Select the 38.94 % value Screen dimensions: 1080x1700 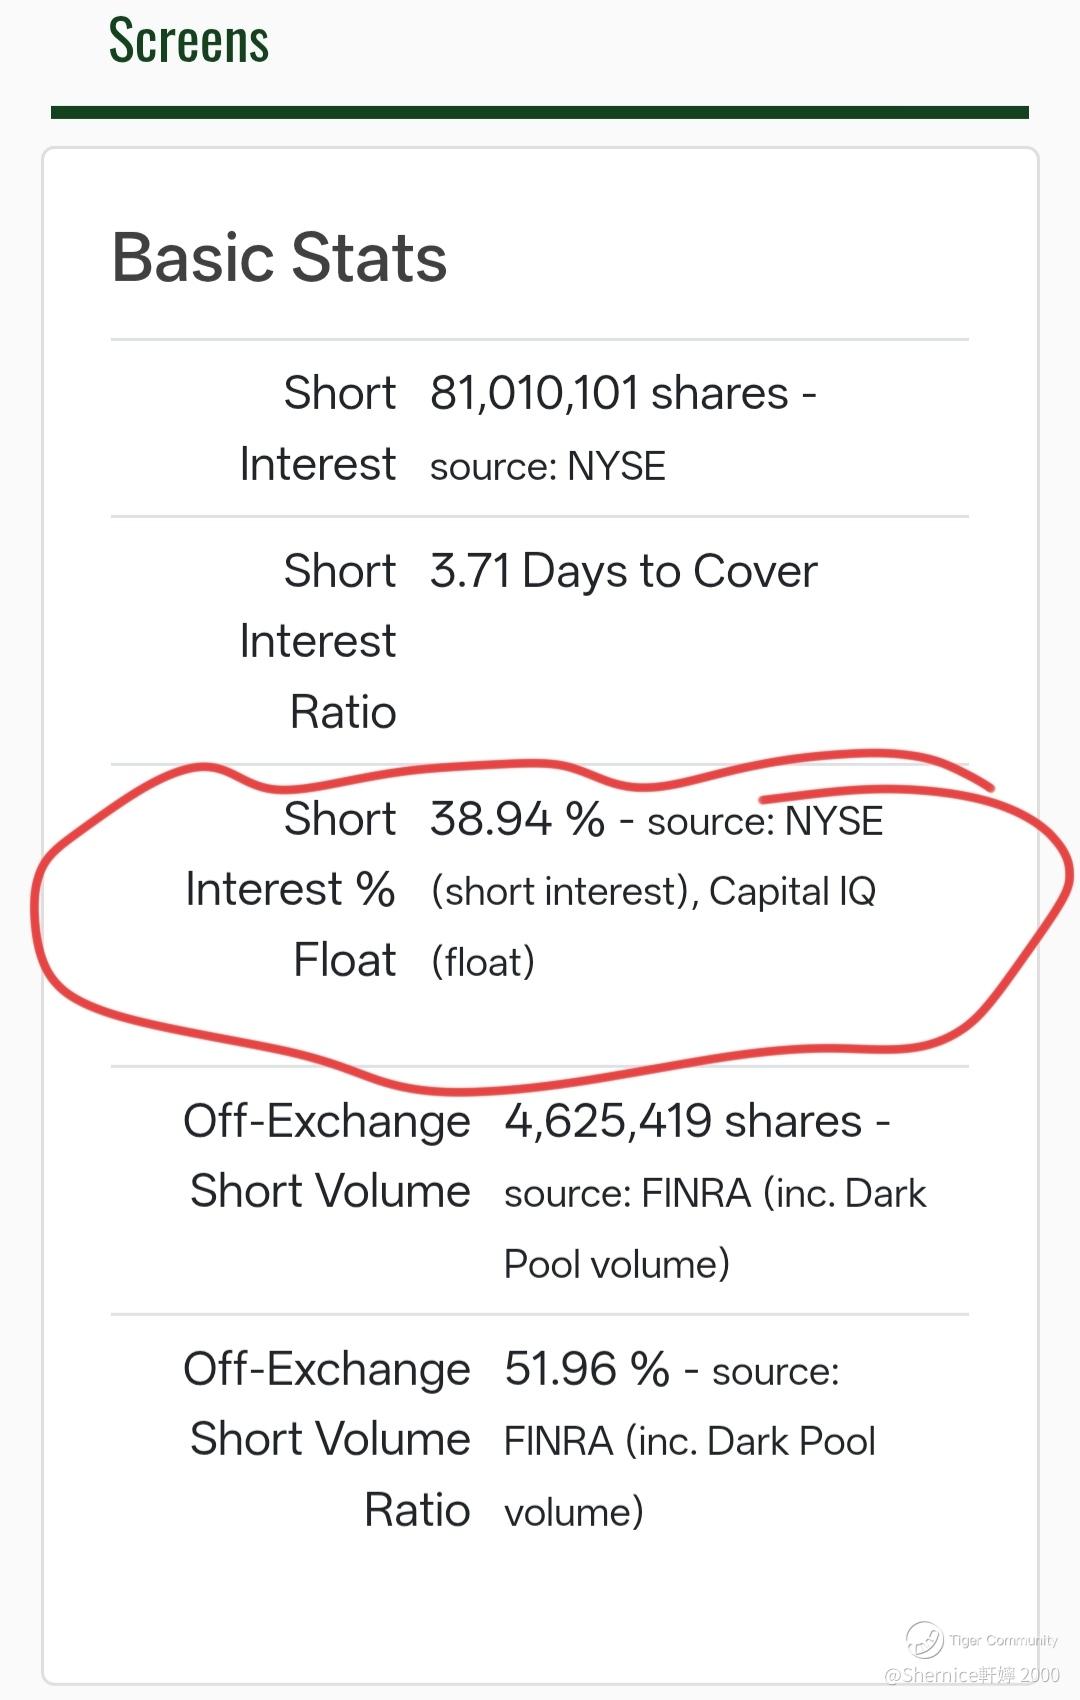pos(517,820)
